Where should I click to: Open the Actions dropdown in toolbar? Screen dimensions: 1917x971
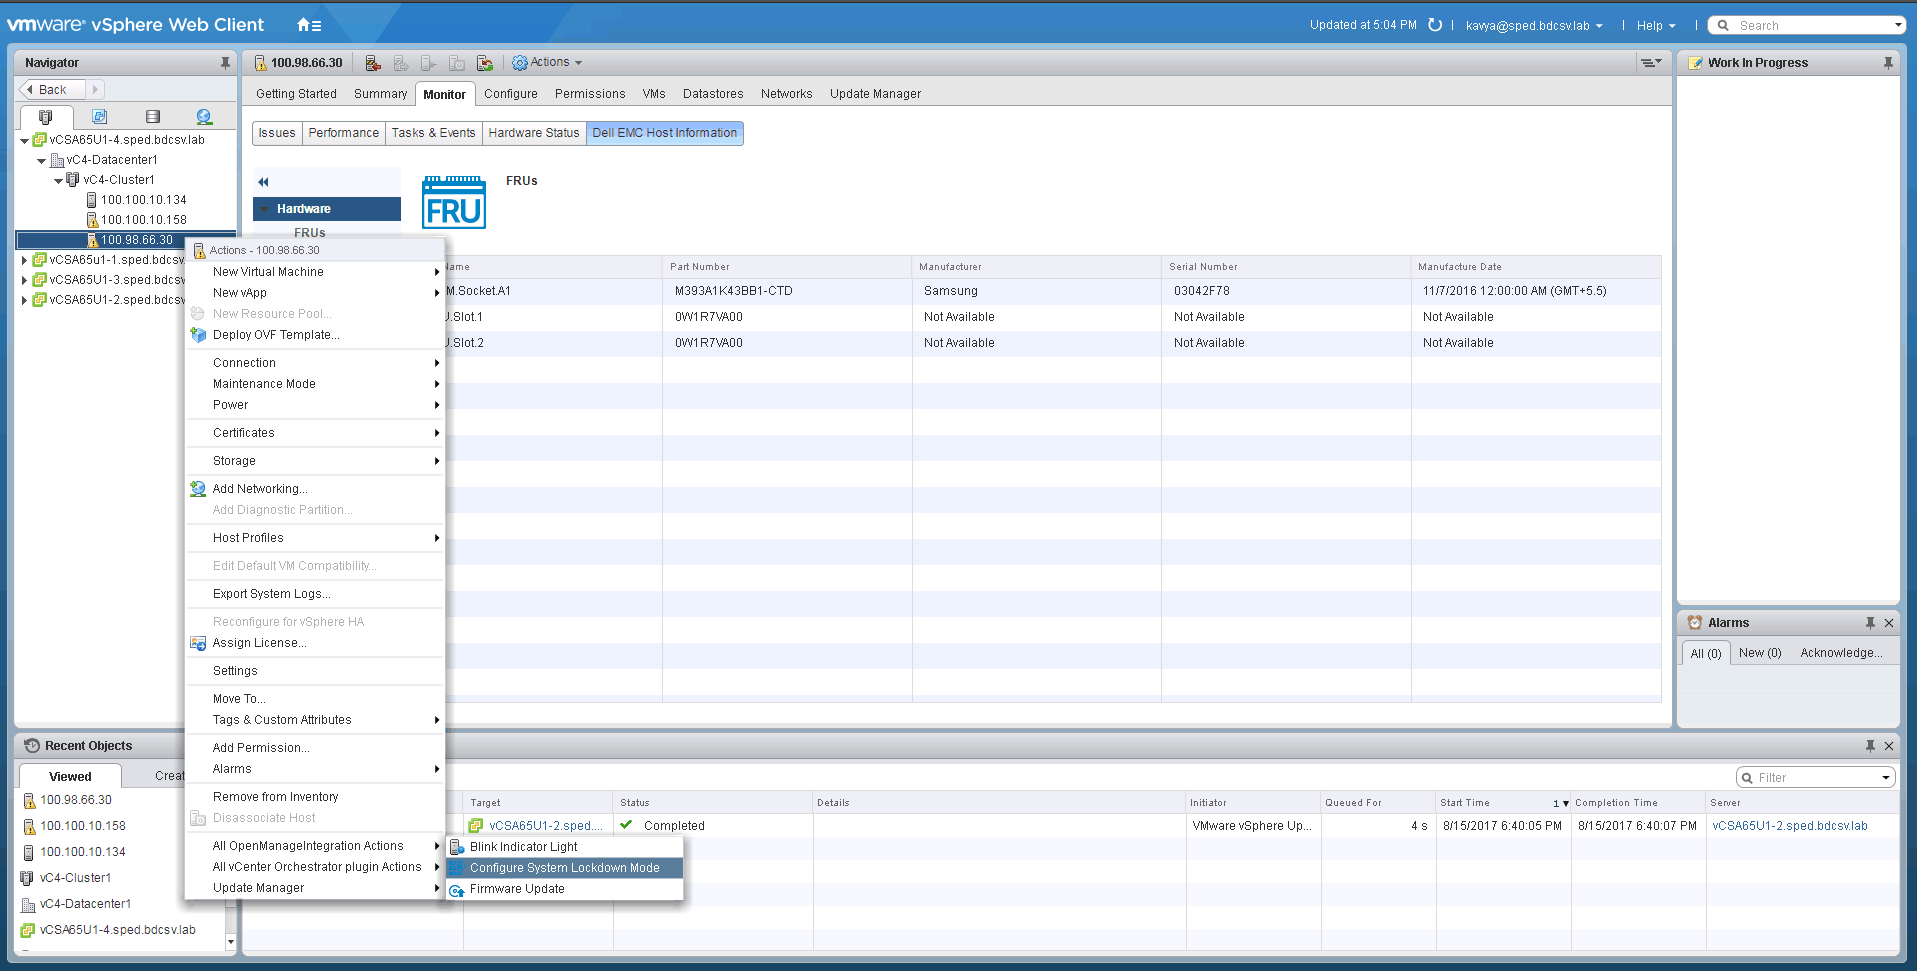point(547,62)
